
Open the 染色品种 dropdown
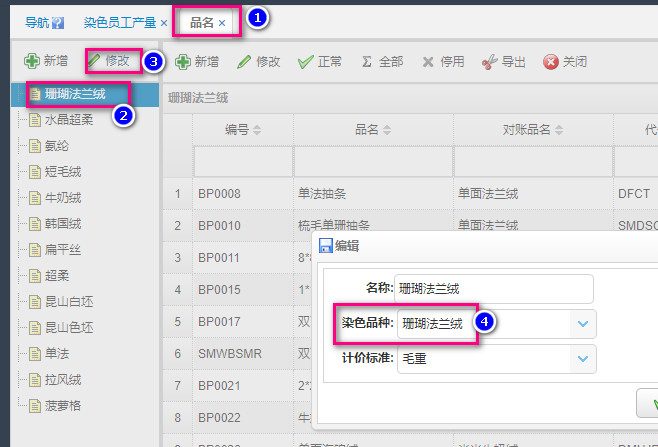coord(582,324)
